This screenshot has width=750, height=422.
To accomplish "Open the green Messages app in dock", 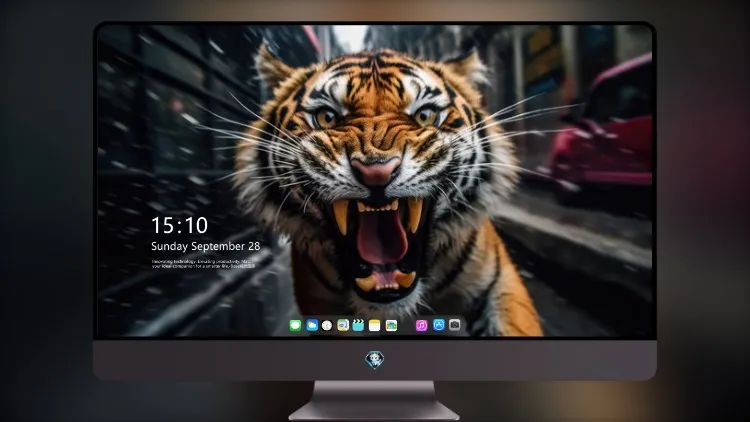I will [295, 325].
